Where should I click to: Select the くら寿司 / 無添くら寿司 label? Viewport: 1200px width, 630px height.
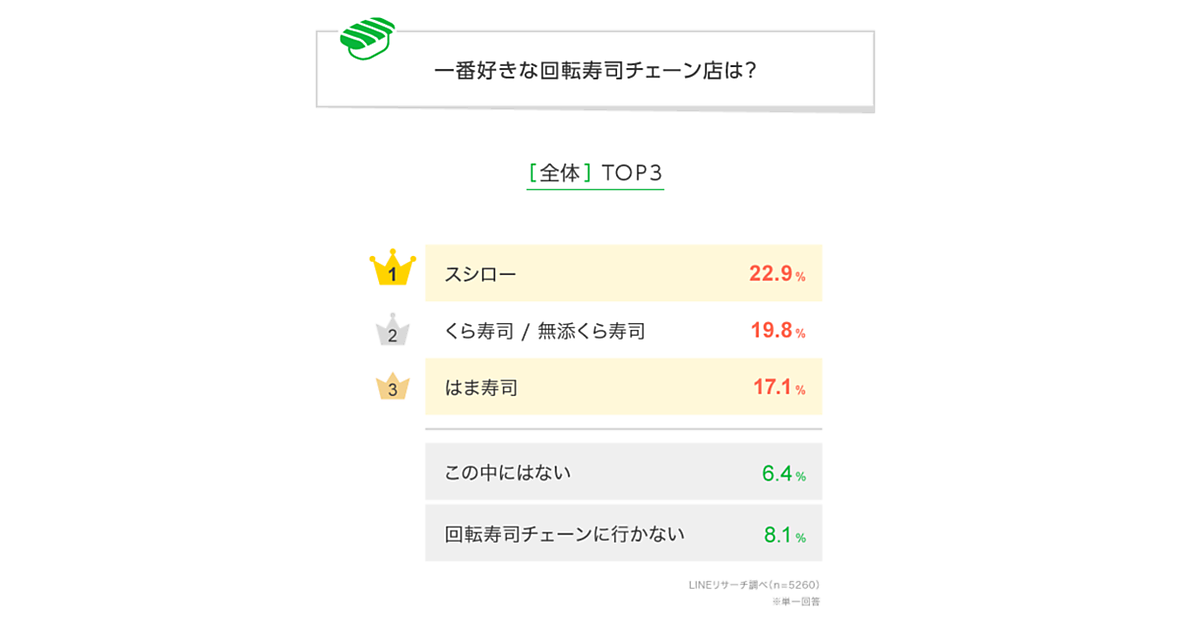(x=545, y=330)
